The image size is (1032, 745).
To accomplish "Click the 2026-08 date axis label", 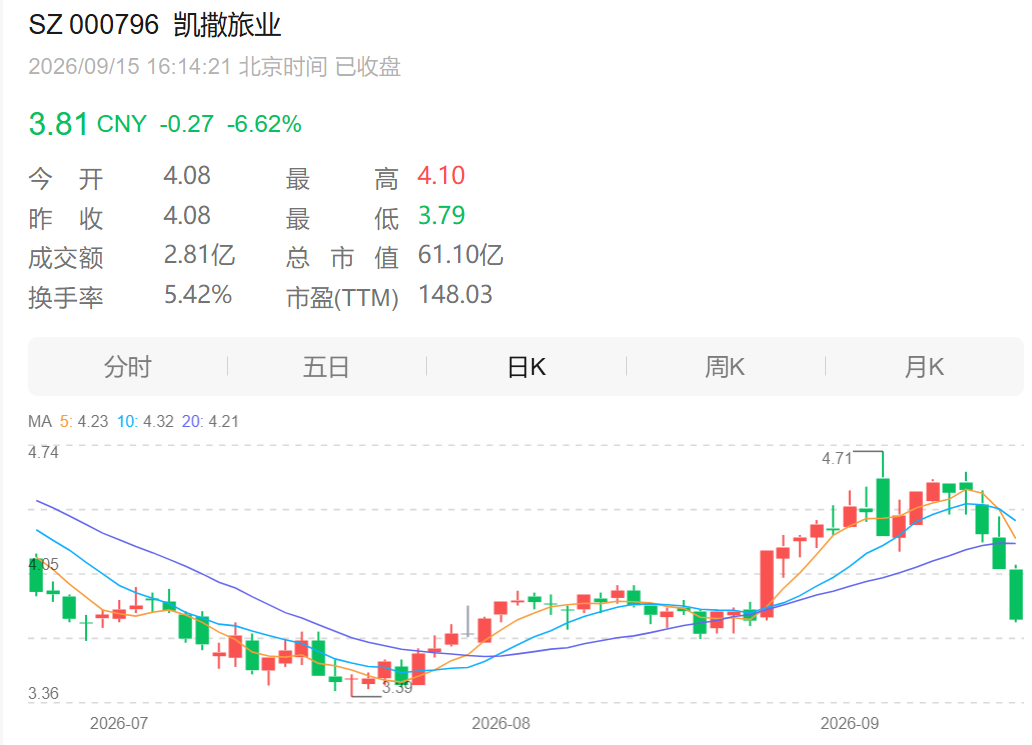I will tap(500, 723).
